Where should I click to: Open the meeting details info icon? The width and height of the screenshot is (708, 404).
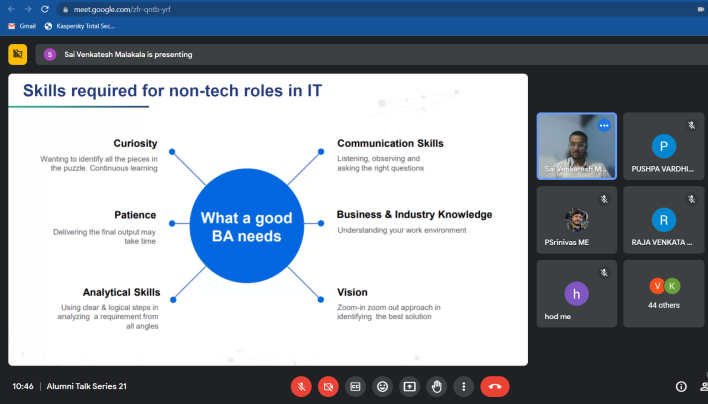pyautogui.click(x=681, y=386)
